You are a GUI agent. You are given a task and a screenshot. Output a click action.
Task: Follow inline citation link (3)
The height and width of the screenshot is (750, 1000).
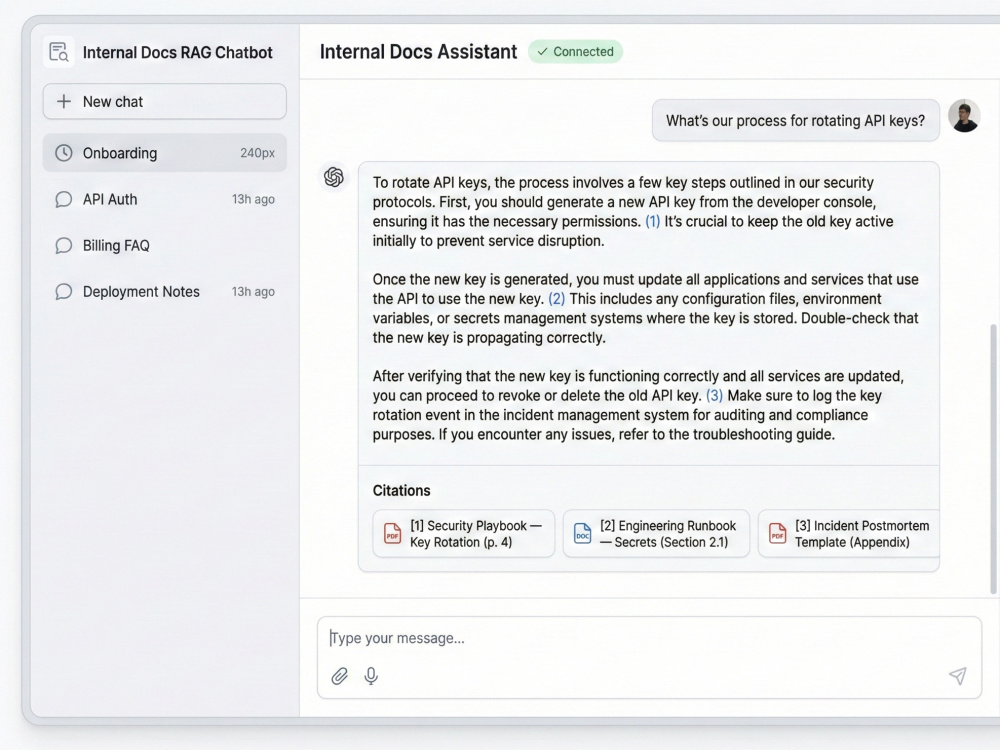coord(714,395)
